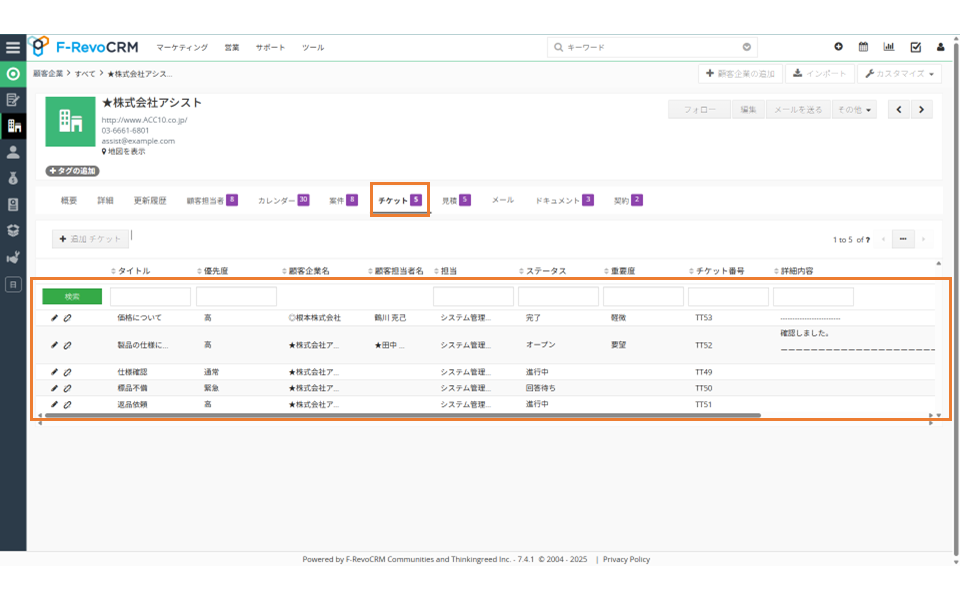Open the open-box products sidebar icon

pos(13,231)
